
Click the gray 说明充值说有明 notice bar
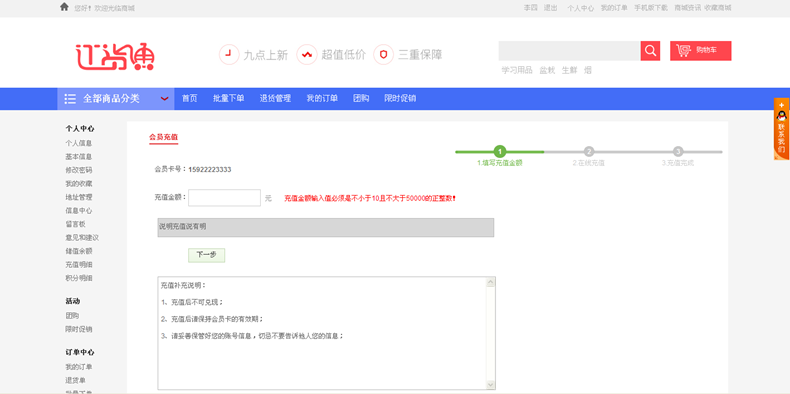(x=325, y=227)
